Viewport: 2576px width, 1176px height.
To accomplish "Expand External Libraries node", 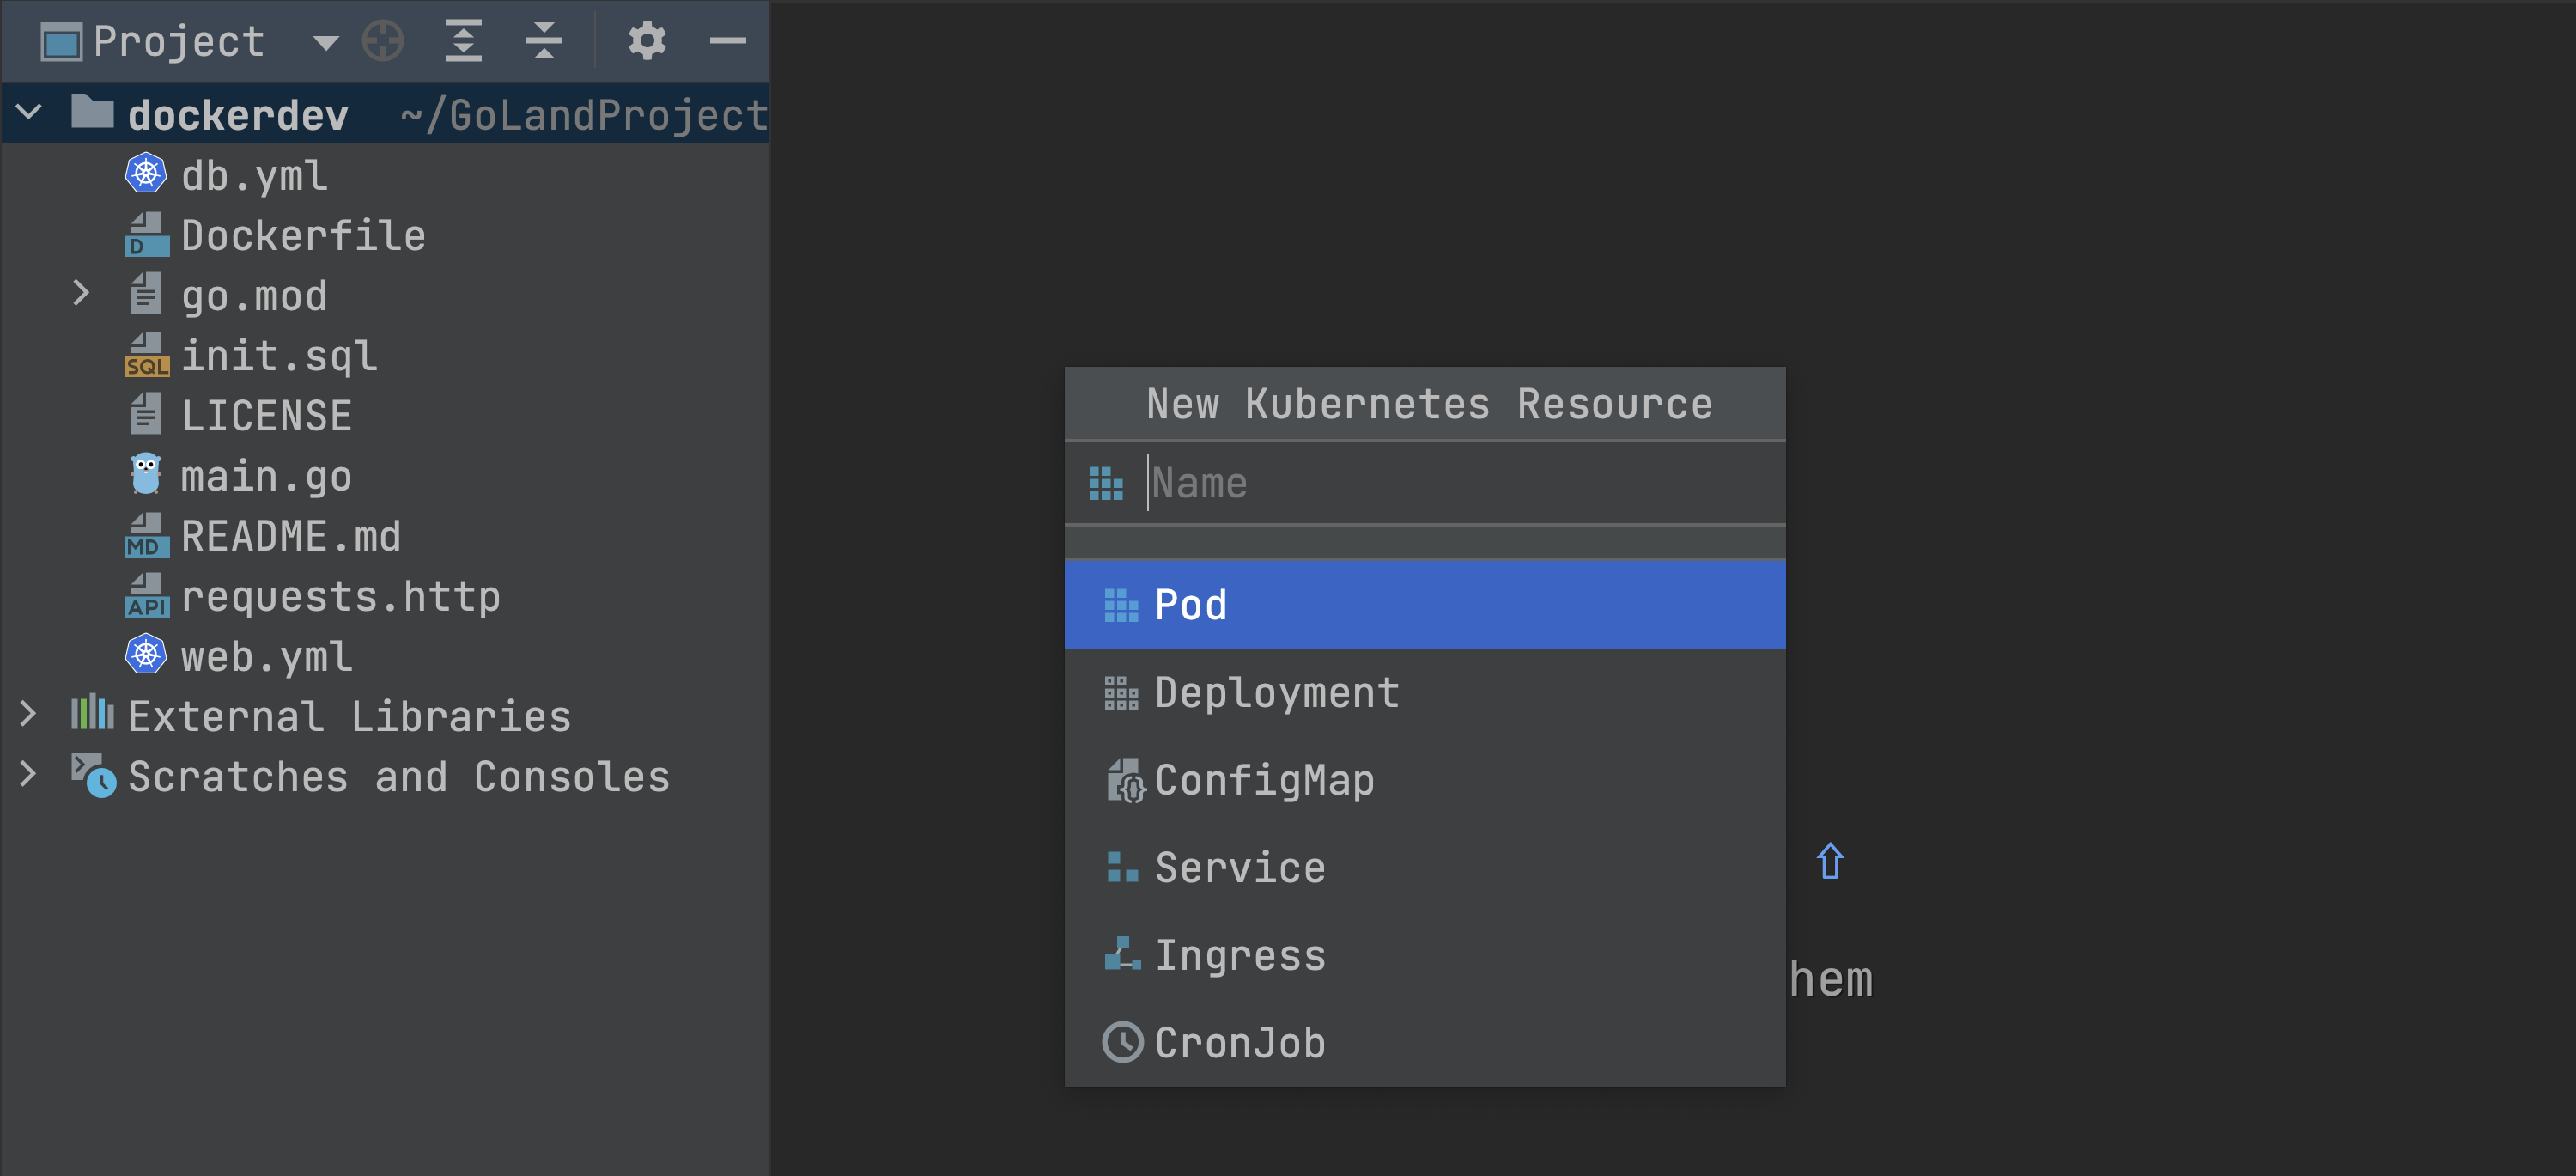I will [x=28, y=714].
